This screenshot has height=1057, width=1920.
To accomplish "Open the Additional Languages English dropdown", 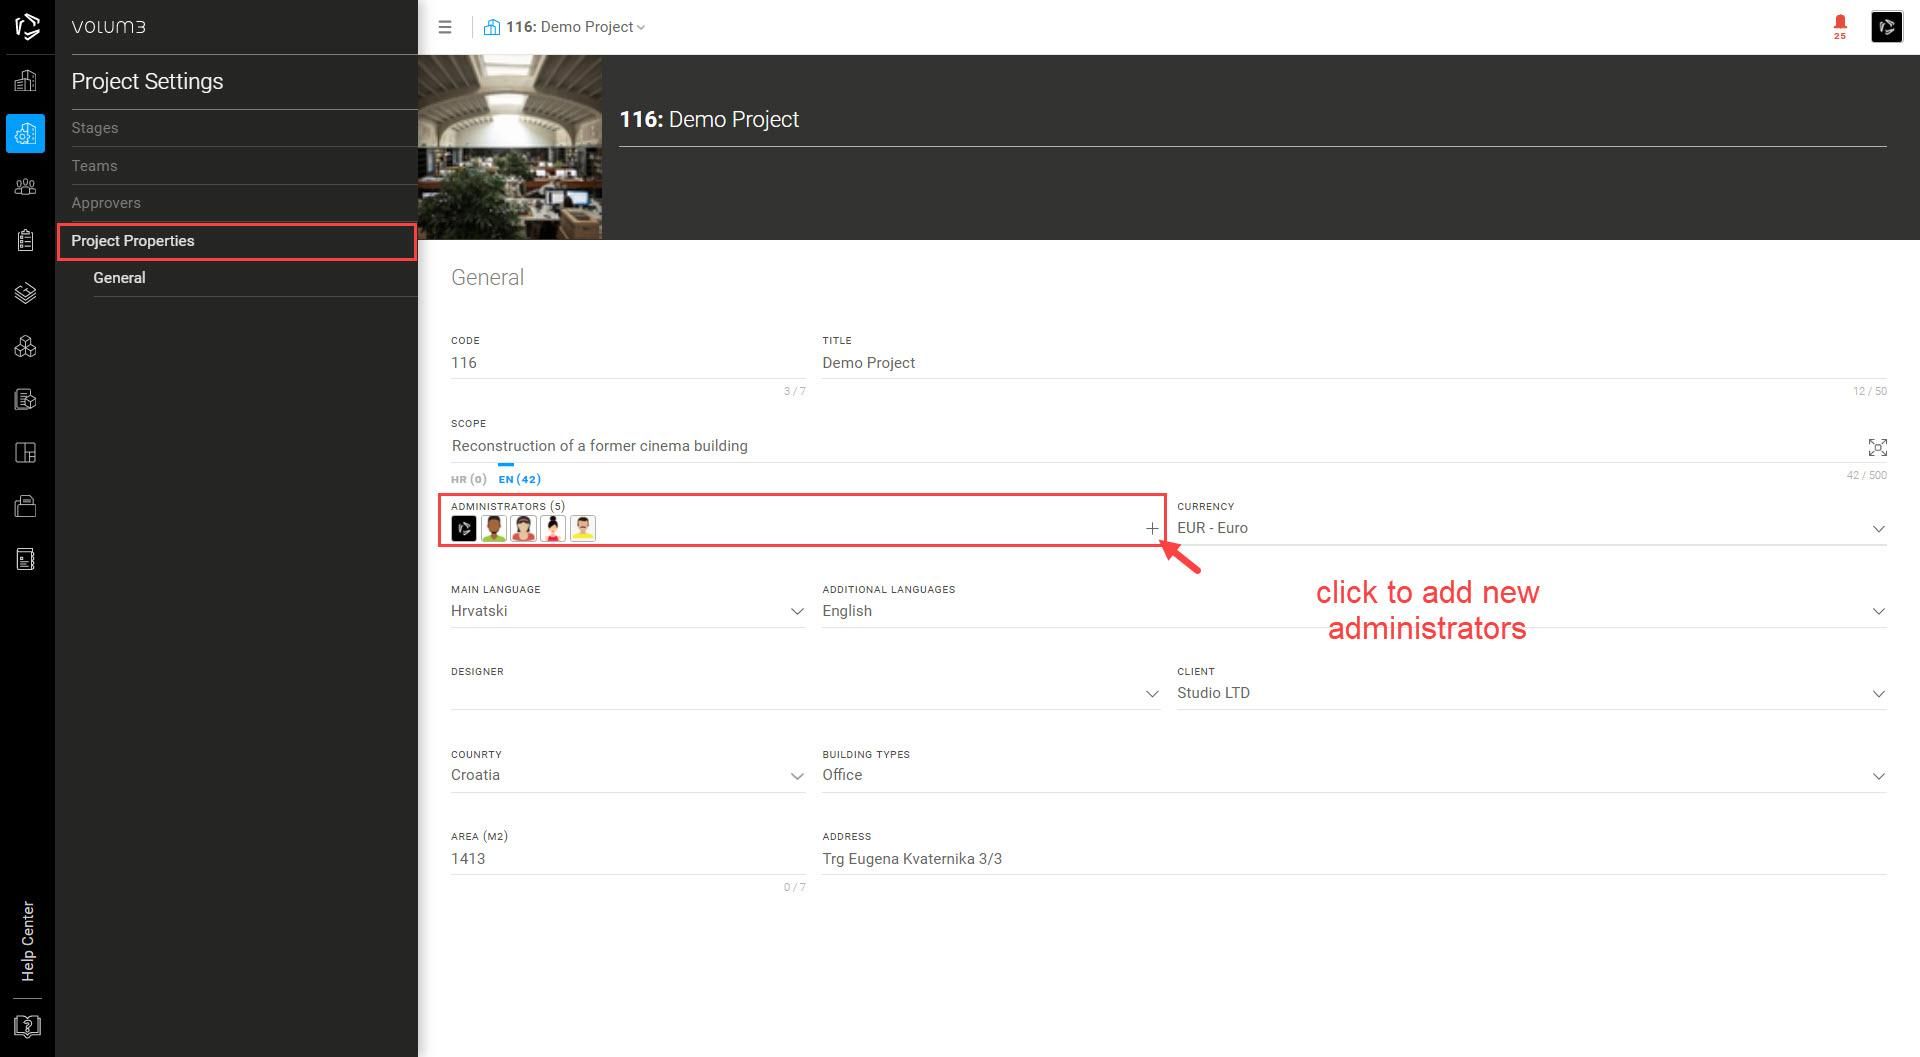I will click(1354, 611).
